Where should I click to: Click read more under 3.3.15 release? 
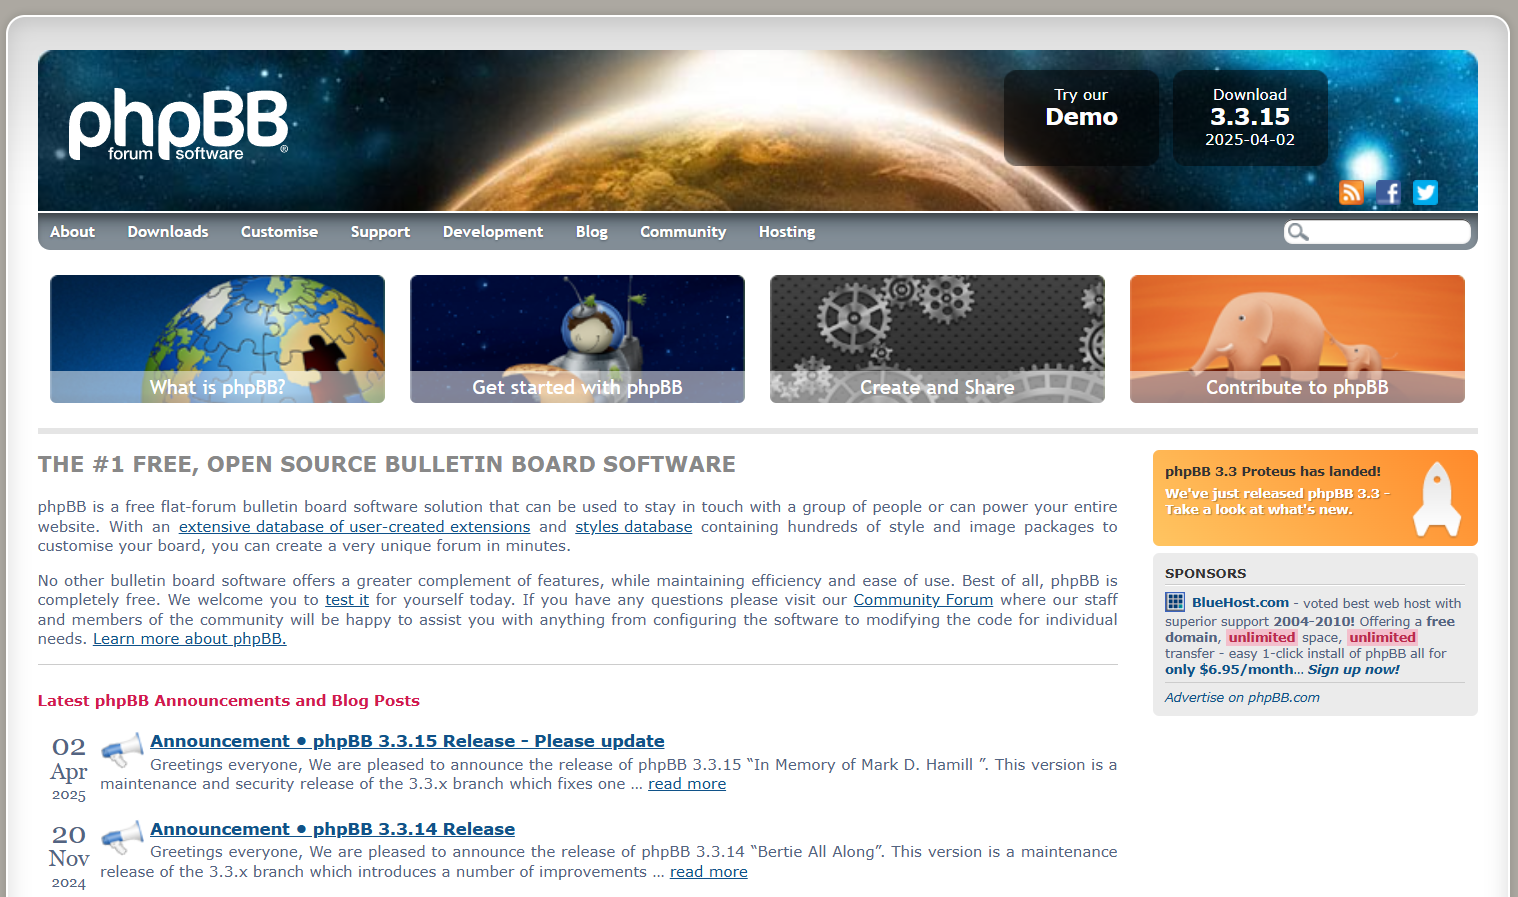[x=687, y=784]
